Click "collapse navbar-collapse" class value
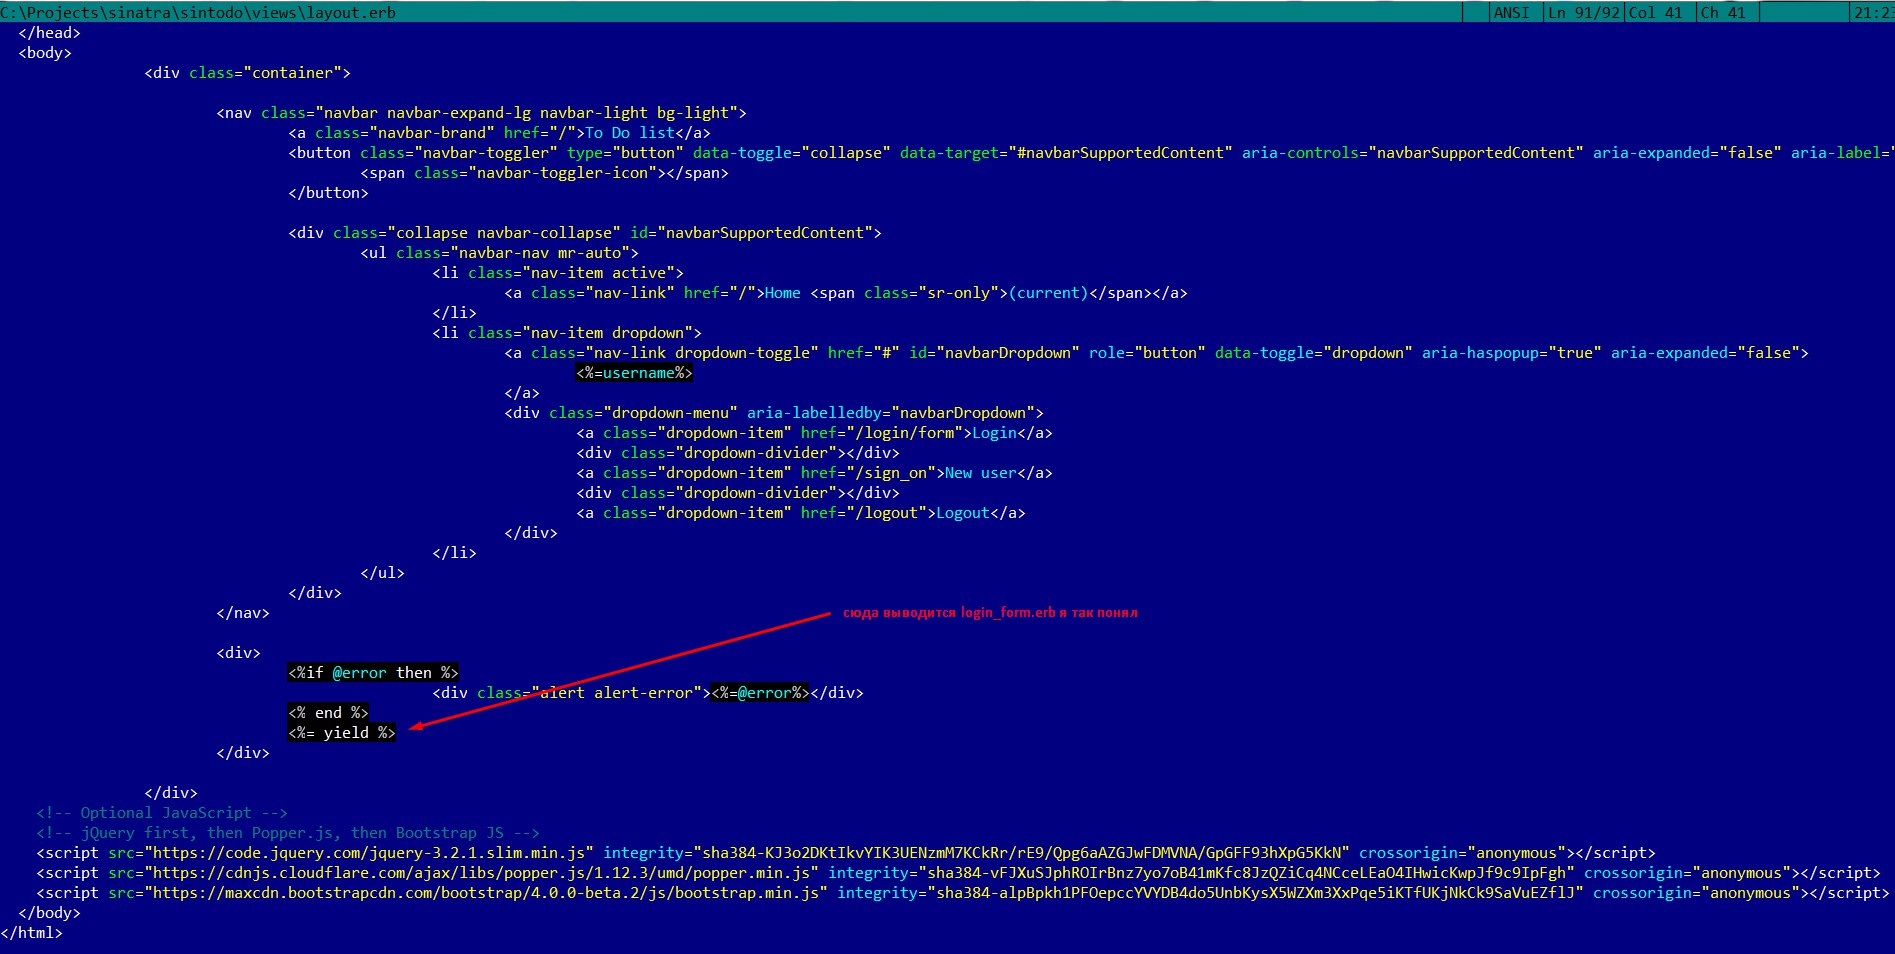 504,233
